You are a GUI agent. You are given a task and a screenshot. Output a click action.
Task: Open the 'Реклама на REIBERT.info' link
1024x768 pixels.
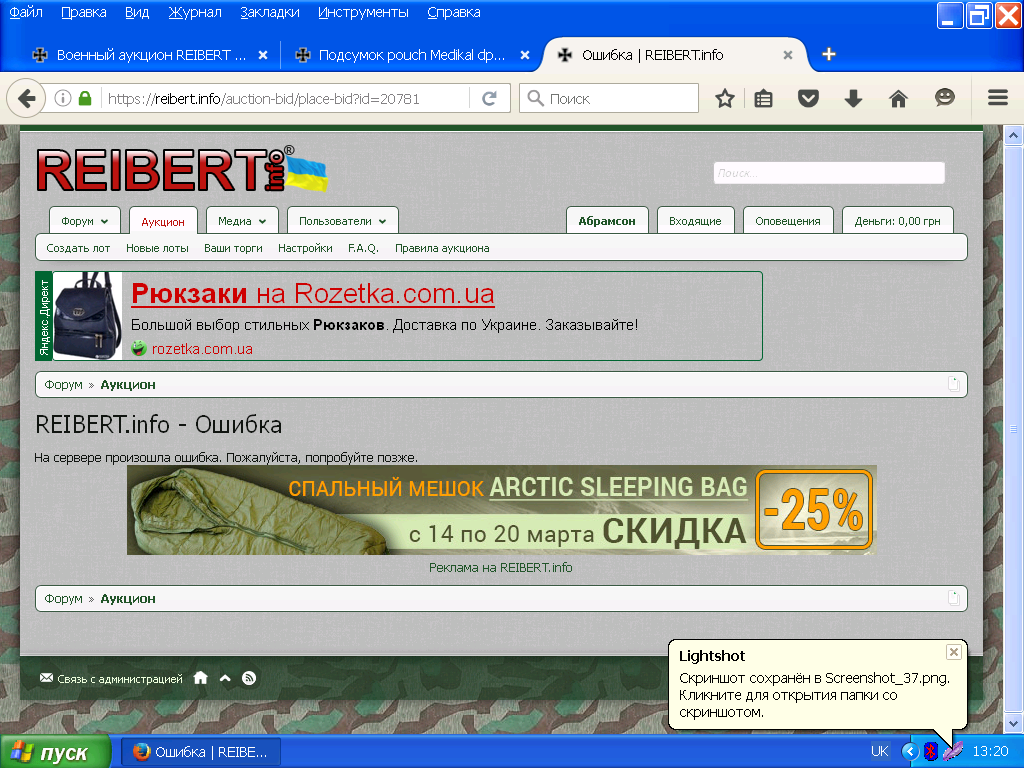[x=500, y=568]
